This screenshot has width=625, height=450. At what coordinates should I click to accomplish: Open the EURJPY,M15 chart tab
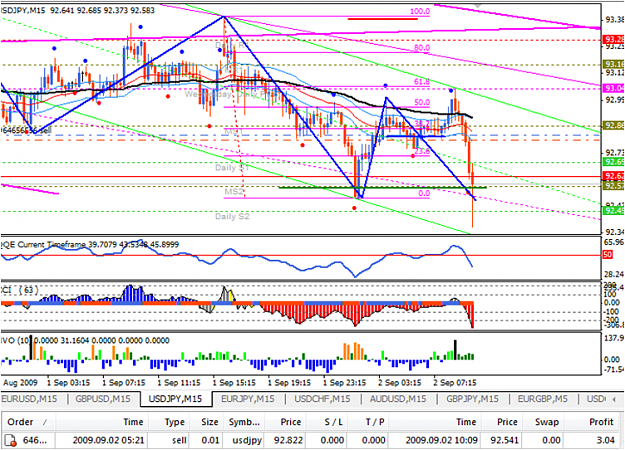[x=248, y=399]
